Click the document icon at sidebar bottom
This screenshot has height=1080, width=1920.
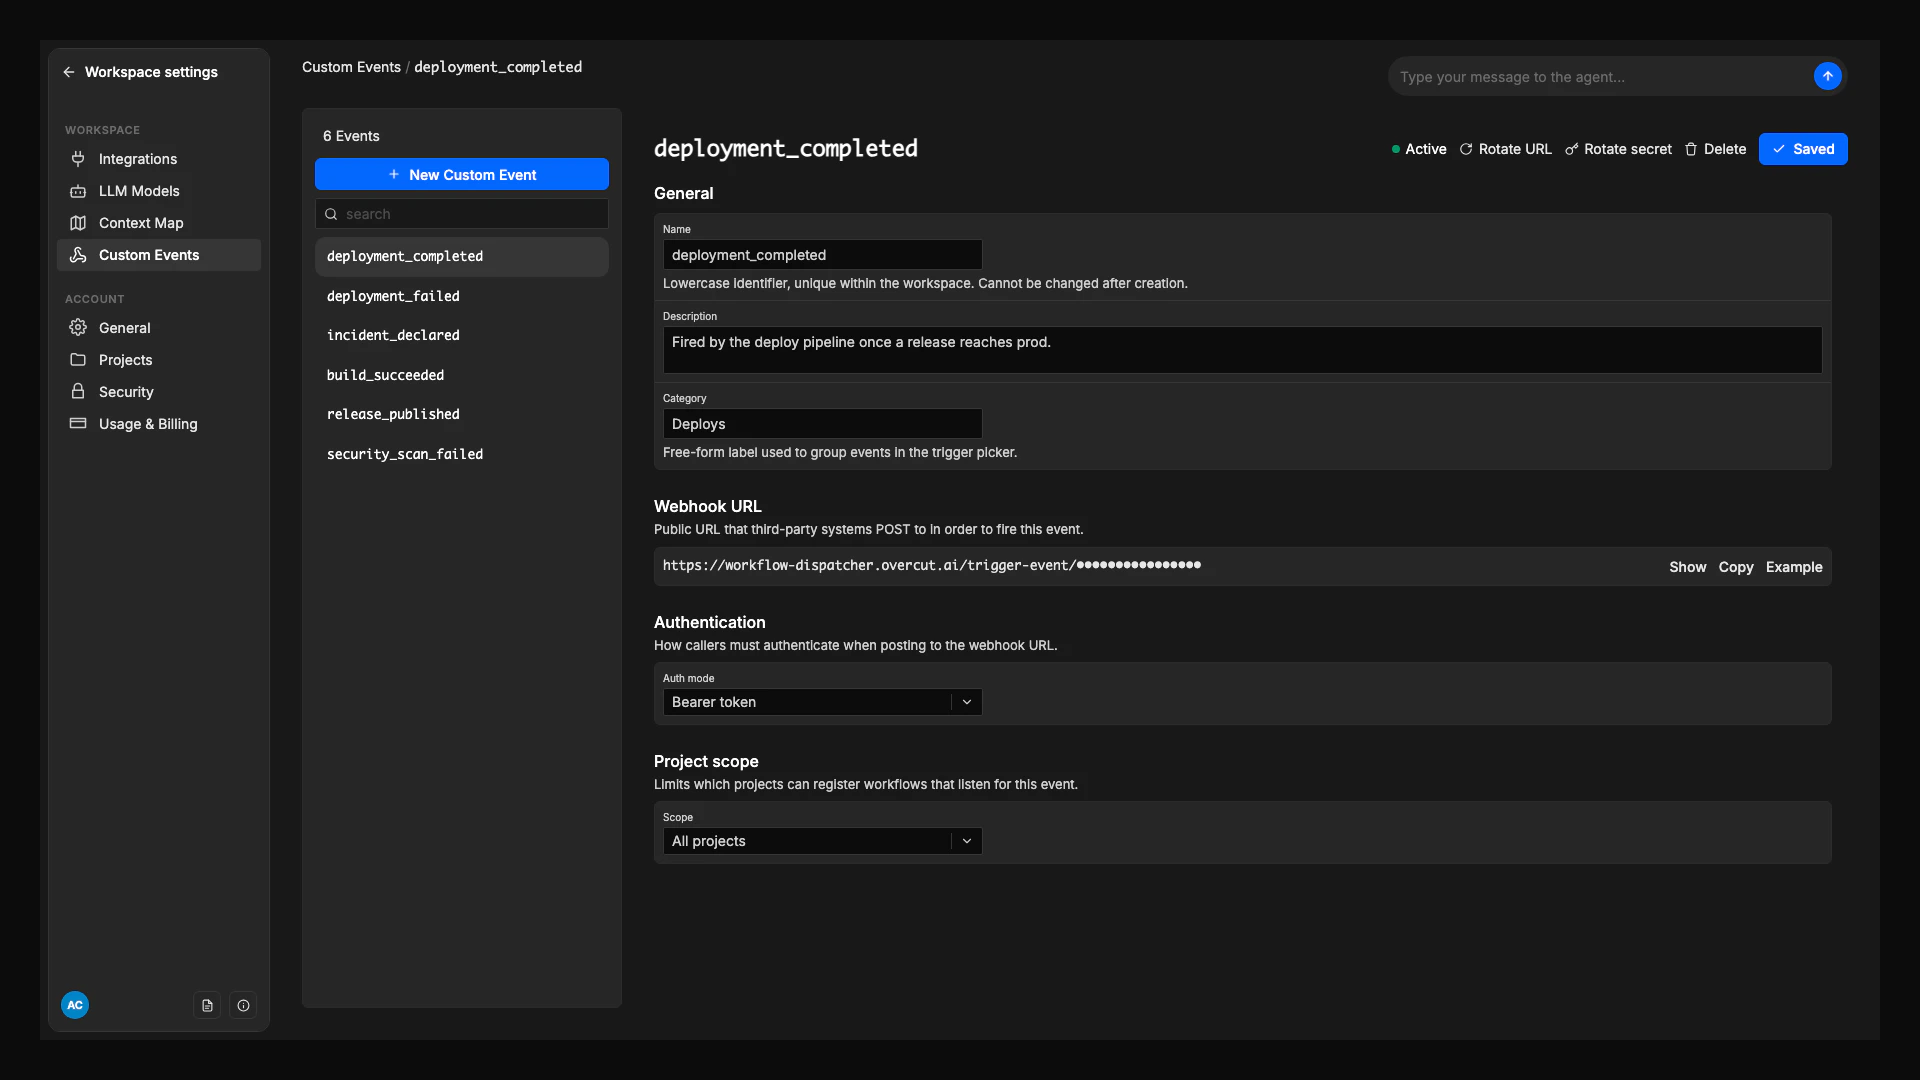click(x=207, y=1005)
